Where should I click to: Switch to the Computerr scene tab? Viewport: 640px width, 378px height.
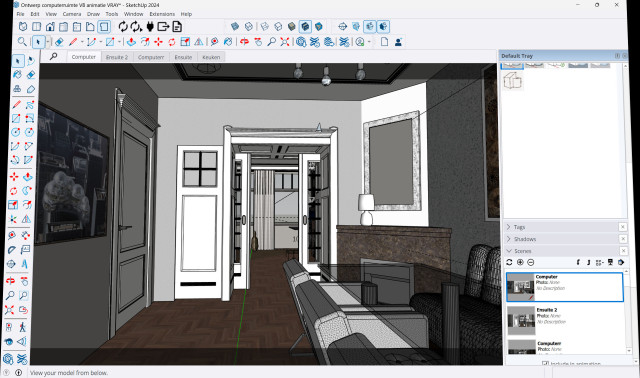[151, 57]
